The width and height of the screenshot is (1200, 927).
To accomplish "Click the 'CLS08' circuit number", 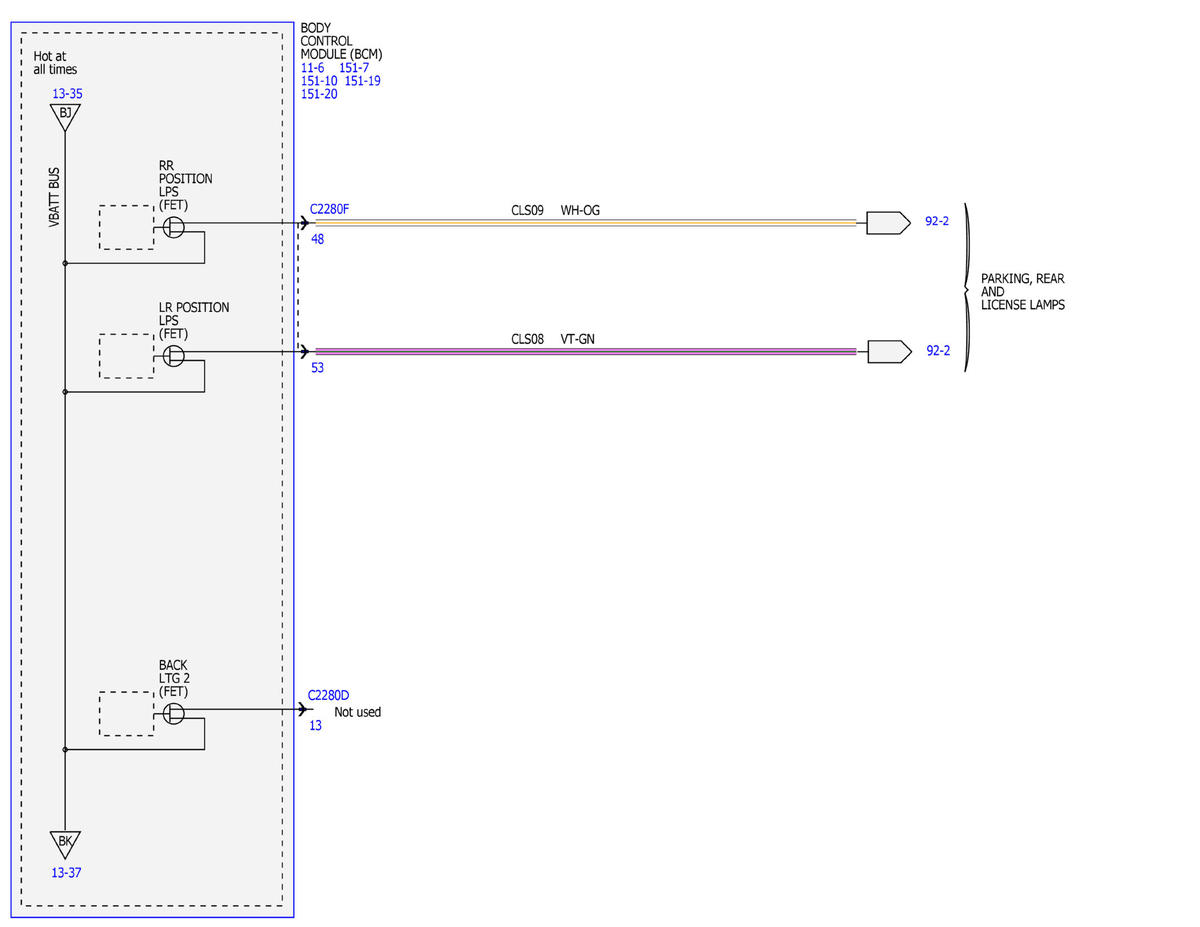I will pos(527,339).
